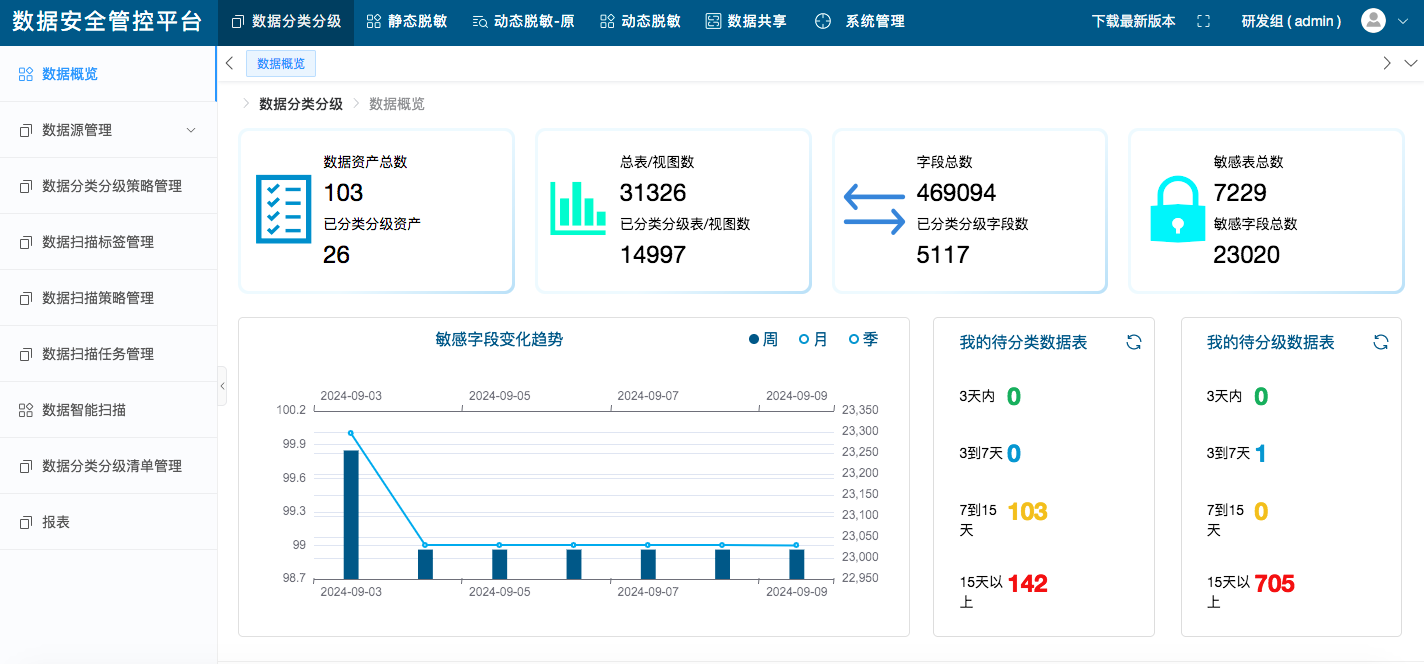Open 动态脱敏-原 top navigation menu
The width and height of the screenshot is (1424, 664).
(523, 21)
